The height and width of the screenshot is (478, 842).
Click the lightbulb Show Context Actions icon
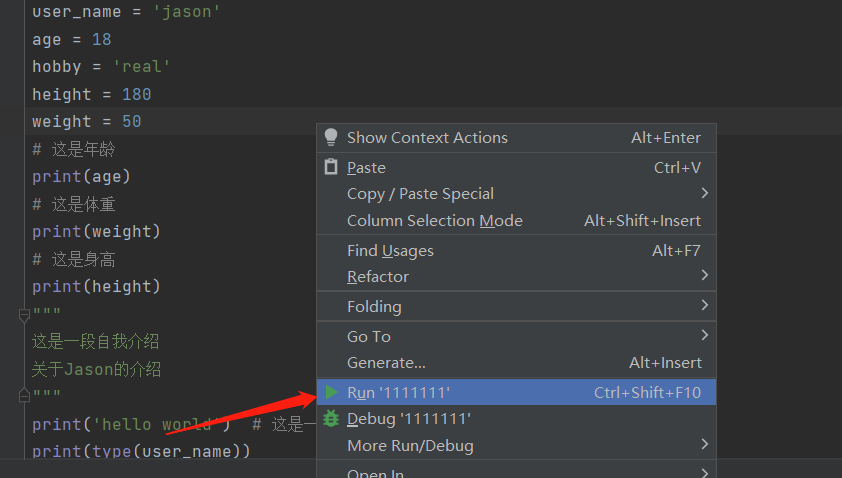click(x=331, y=138)
